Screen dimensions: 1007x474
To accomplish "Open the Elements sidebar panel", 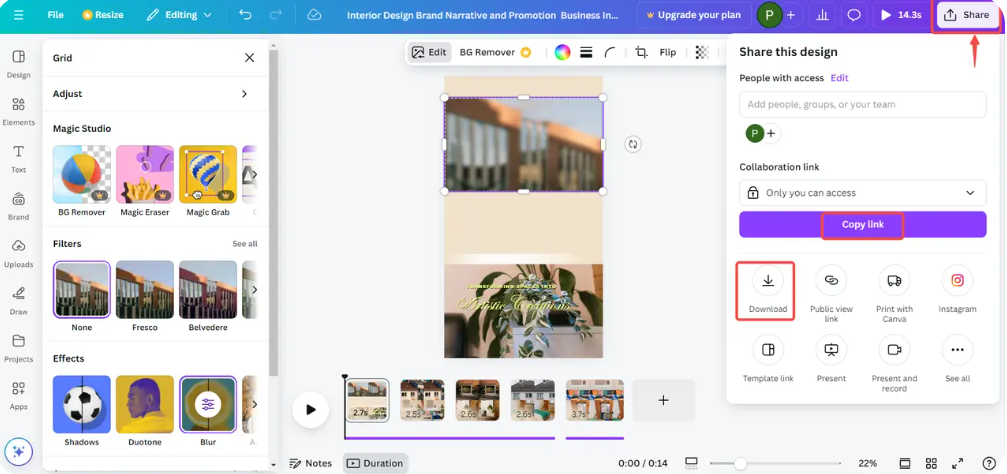I will (x=18, y=110).
